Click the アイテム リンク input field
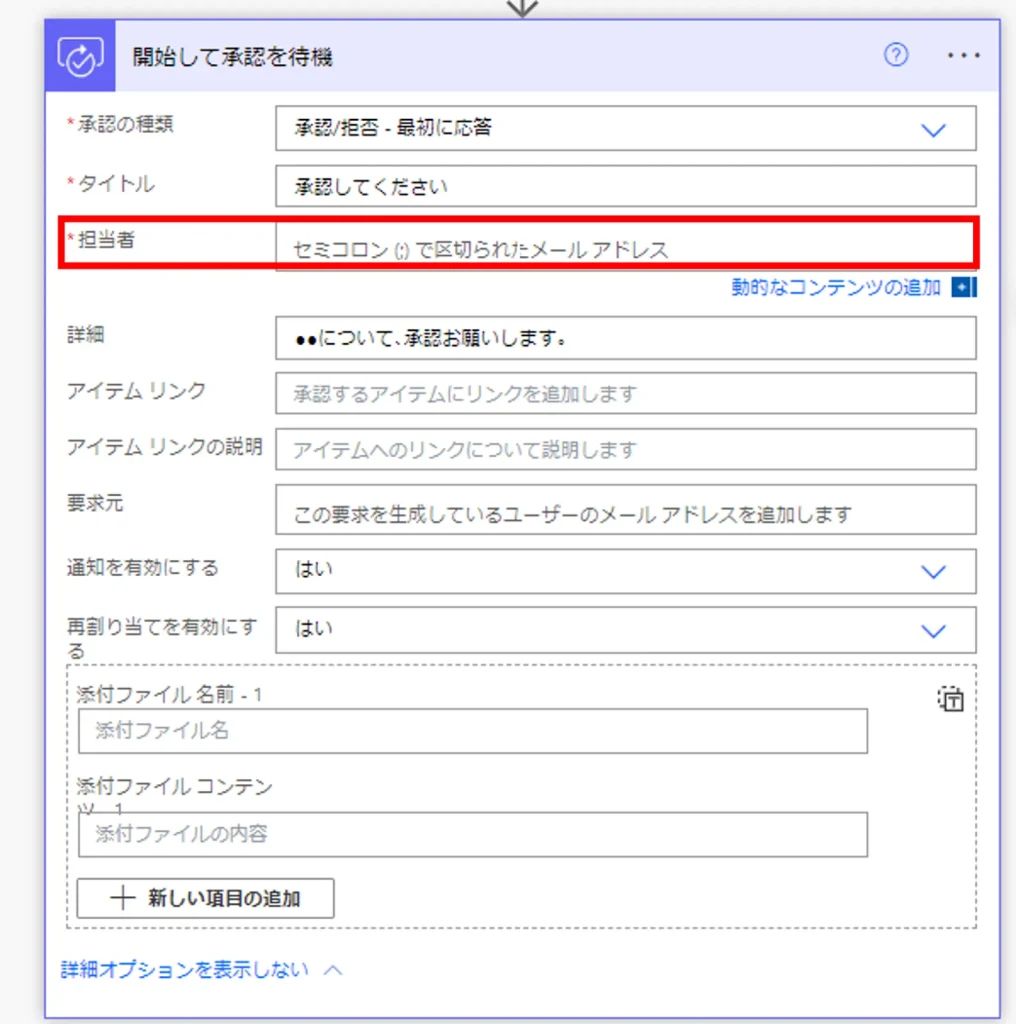This screenshot has height=1024, width=1016. click(625, 394)
